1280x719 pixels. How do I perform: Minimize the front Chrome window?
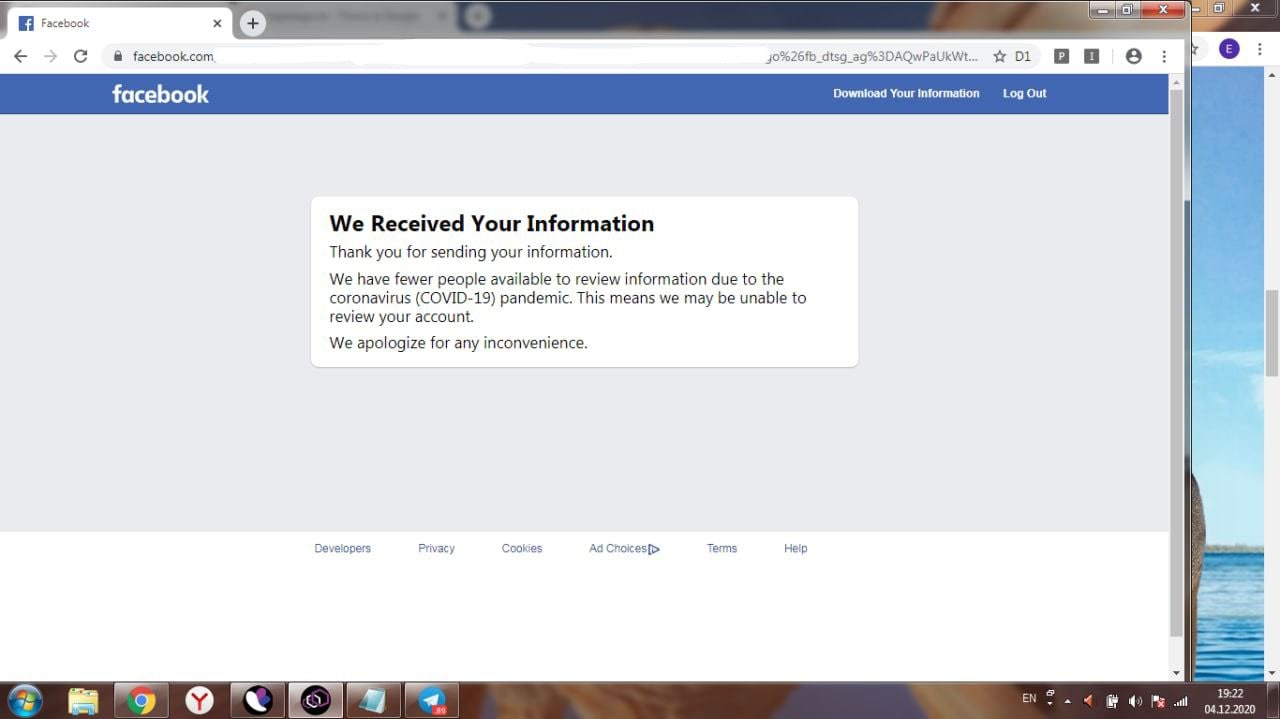pyautogui.click(x=1103, y=9)
